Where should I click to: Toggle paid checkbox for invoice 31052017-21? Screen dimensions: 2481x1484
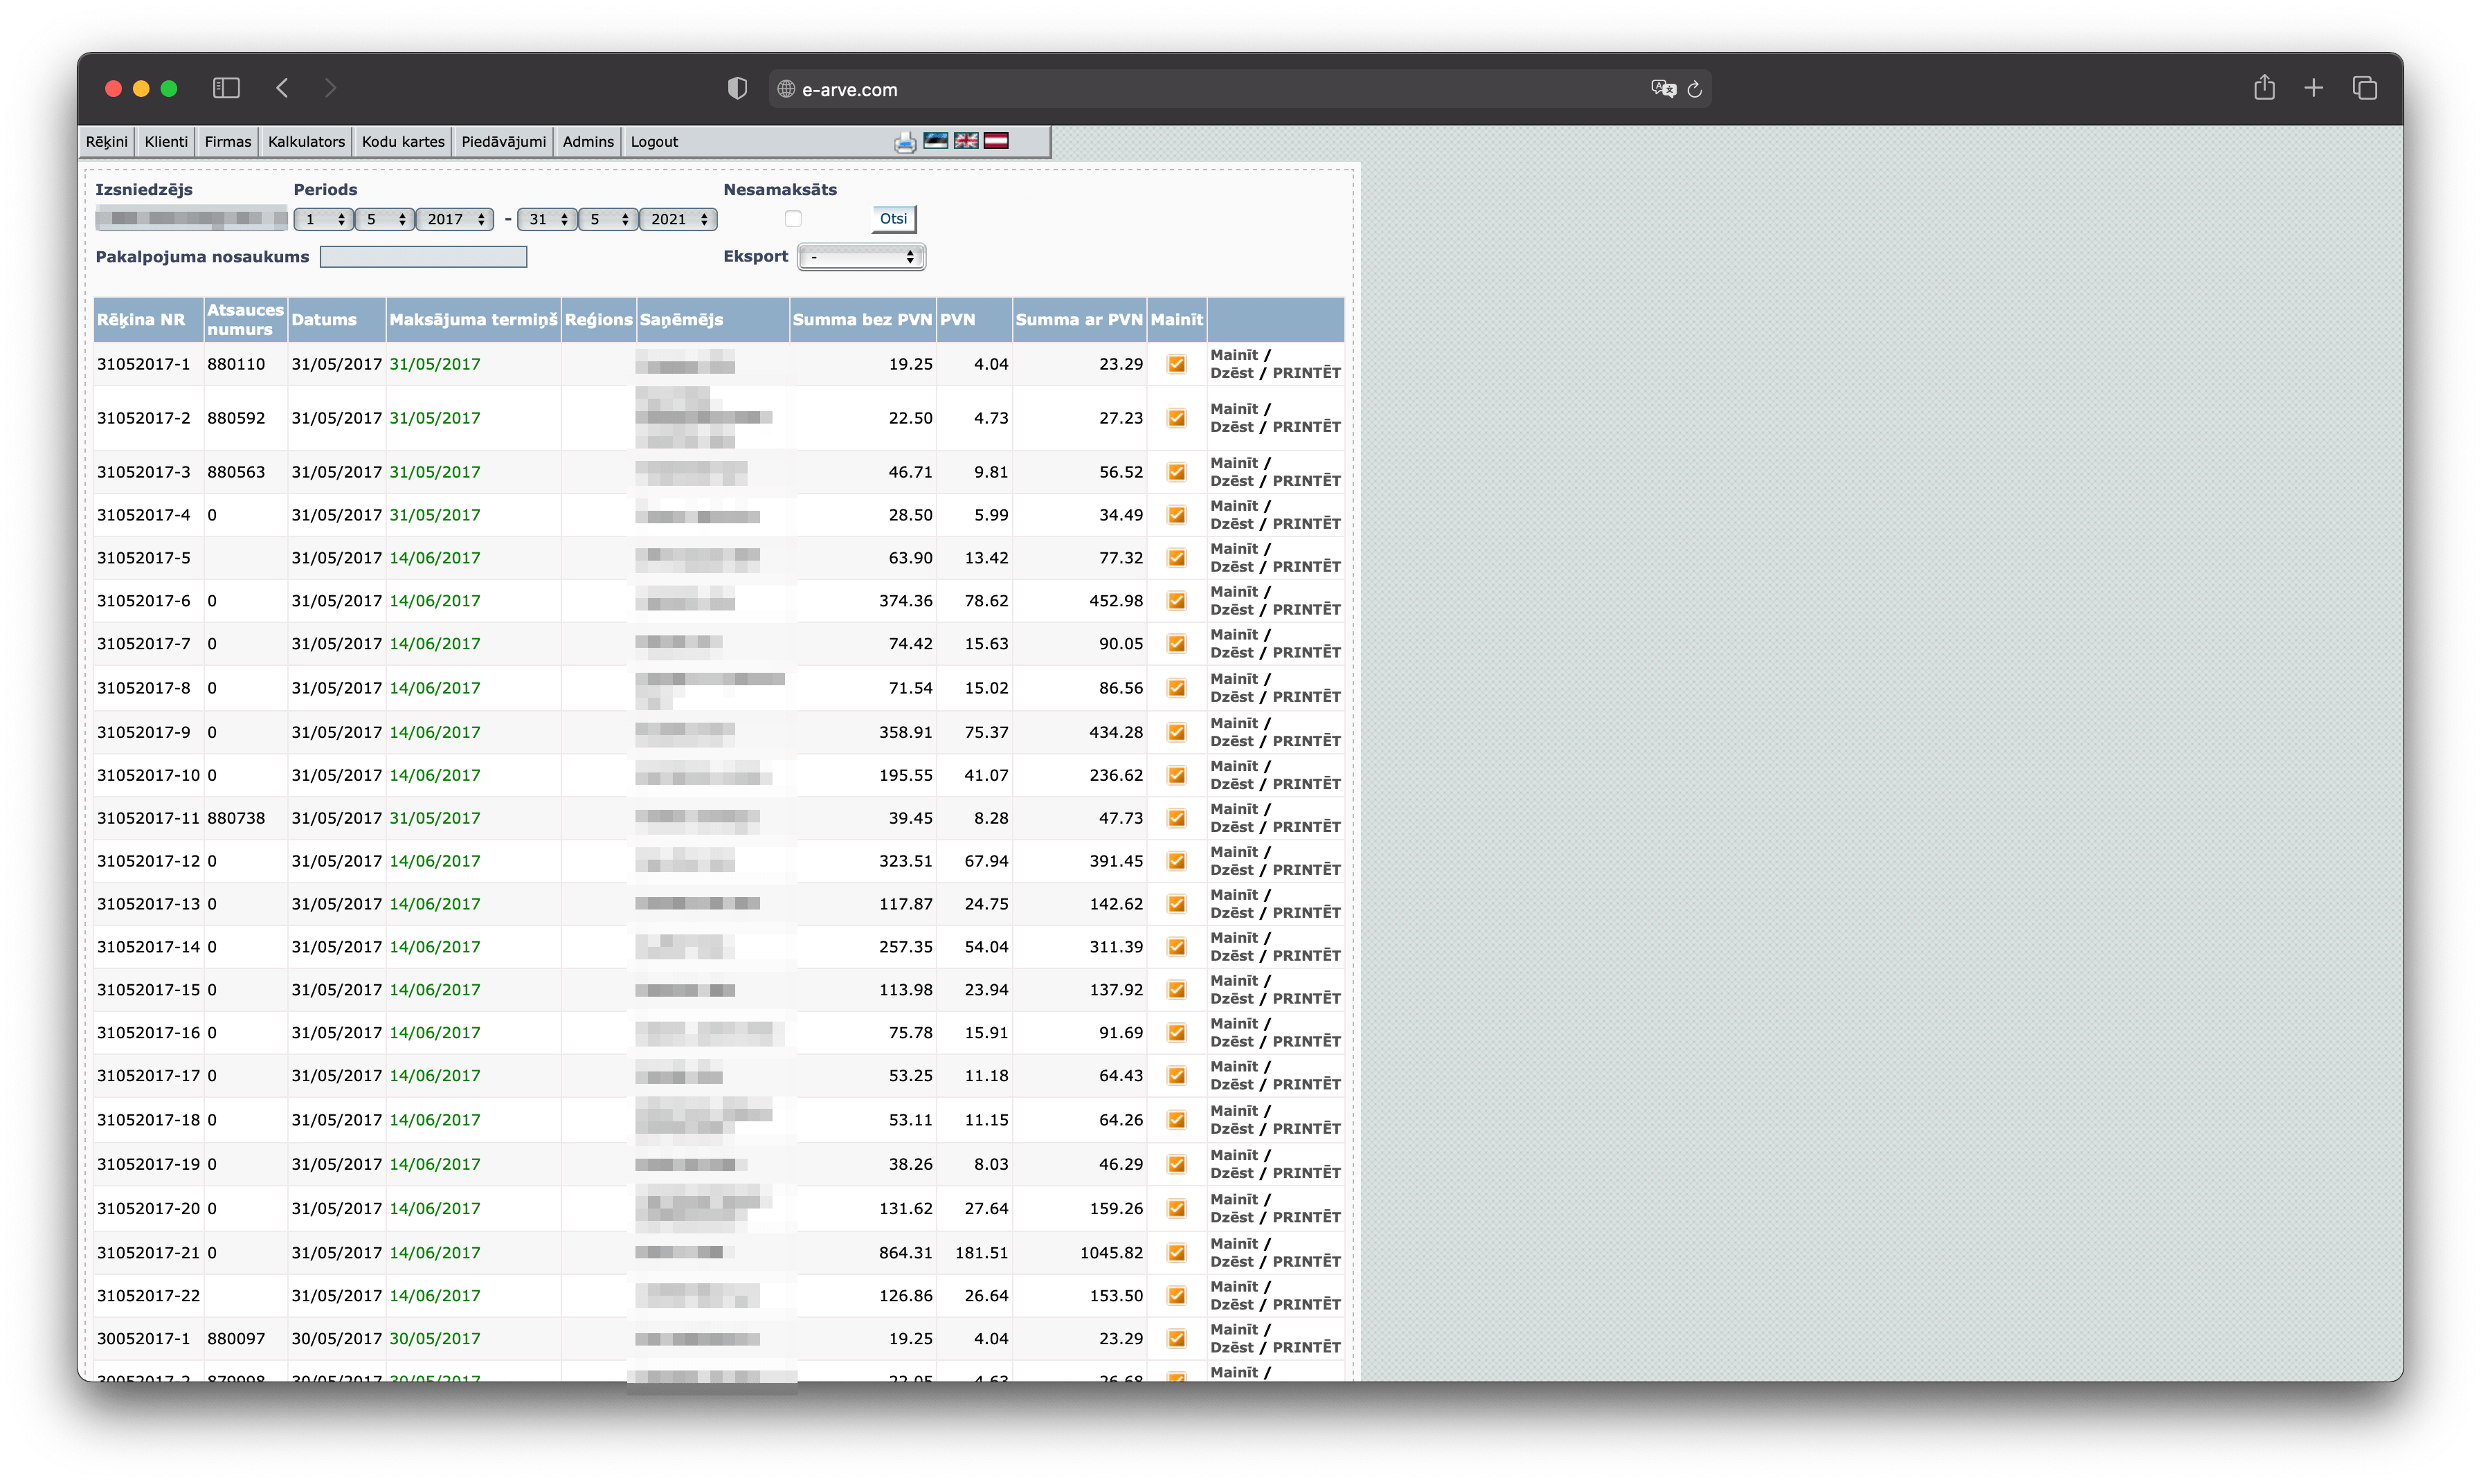1176,1253
